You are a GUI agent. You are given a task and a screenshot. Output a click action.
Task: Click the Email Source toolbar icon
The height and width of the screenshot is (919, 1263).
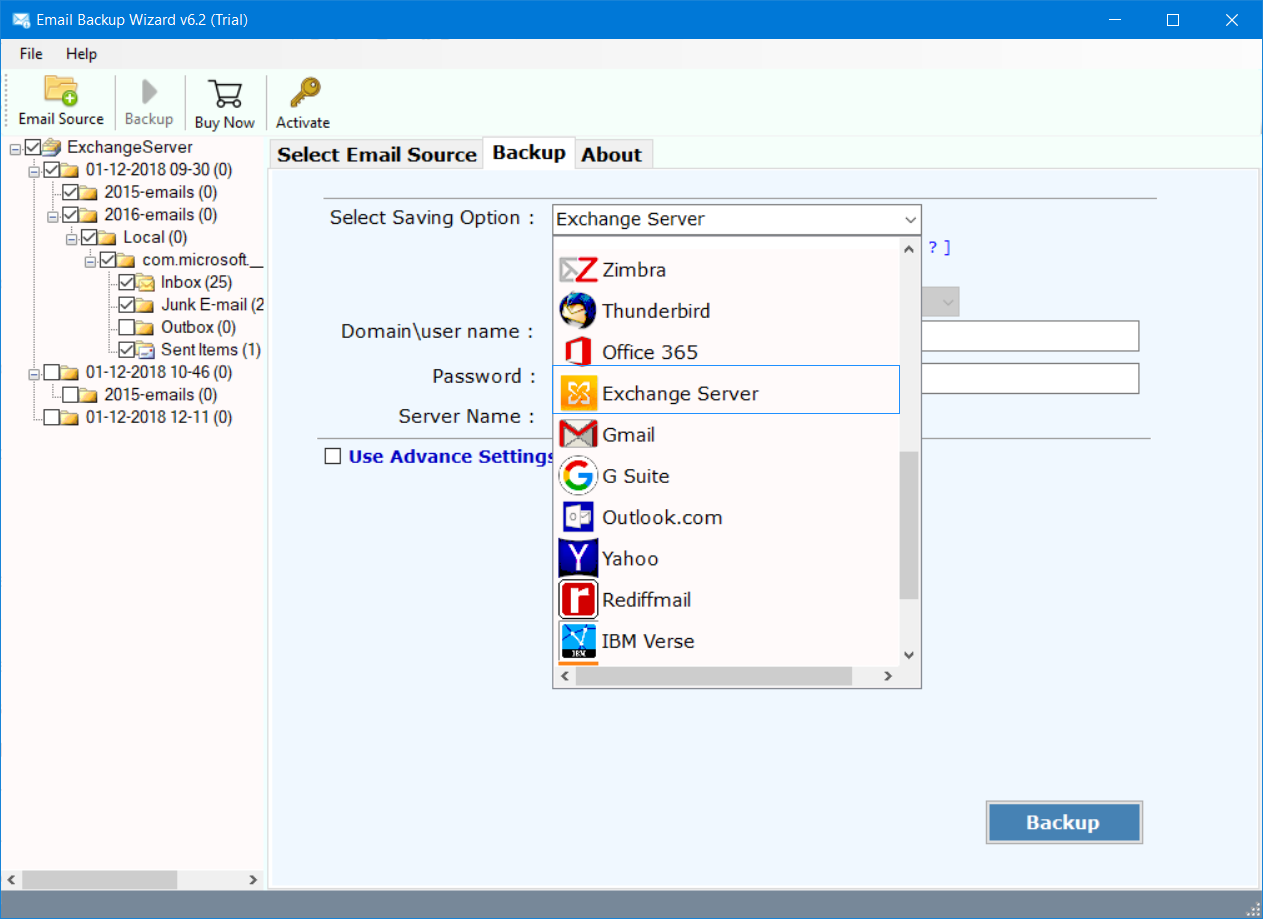click(61, 91)
